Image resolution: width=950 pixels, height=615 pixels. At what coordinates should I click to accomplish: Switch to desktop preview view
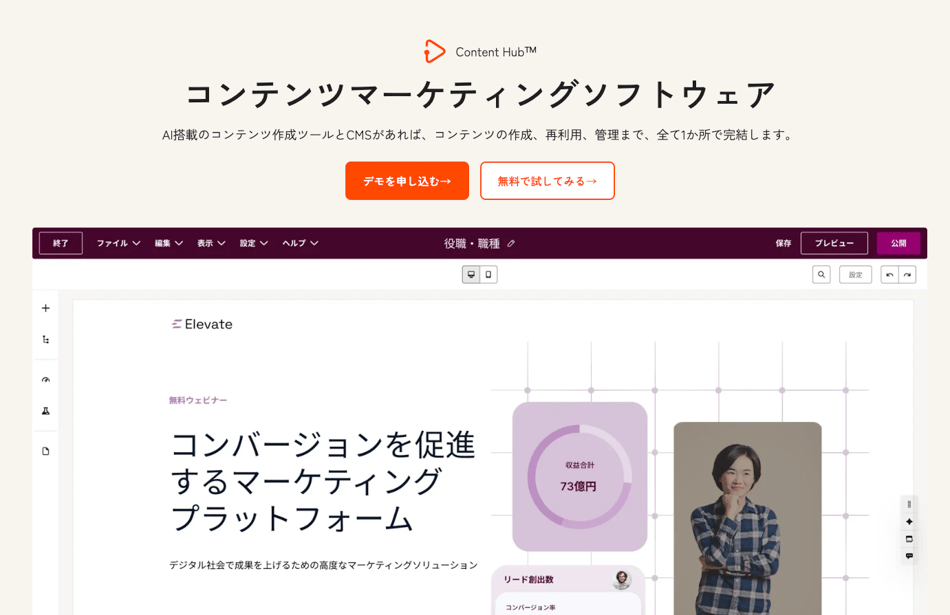(471, 274)
